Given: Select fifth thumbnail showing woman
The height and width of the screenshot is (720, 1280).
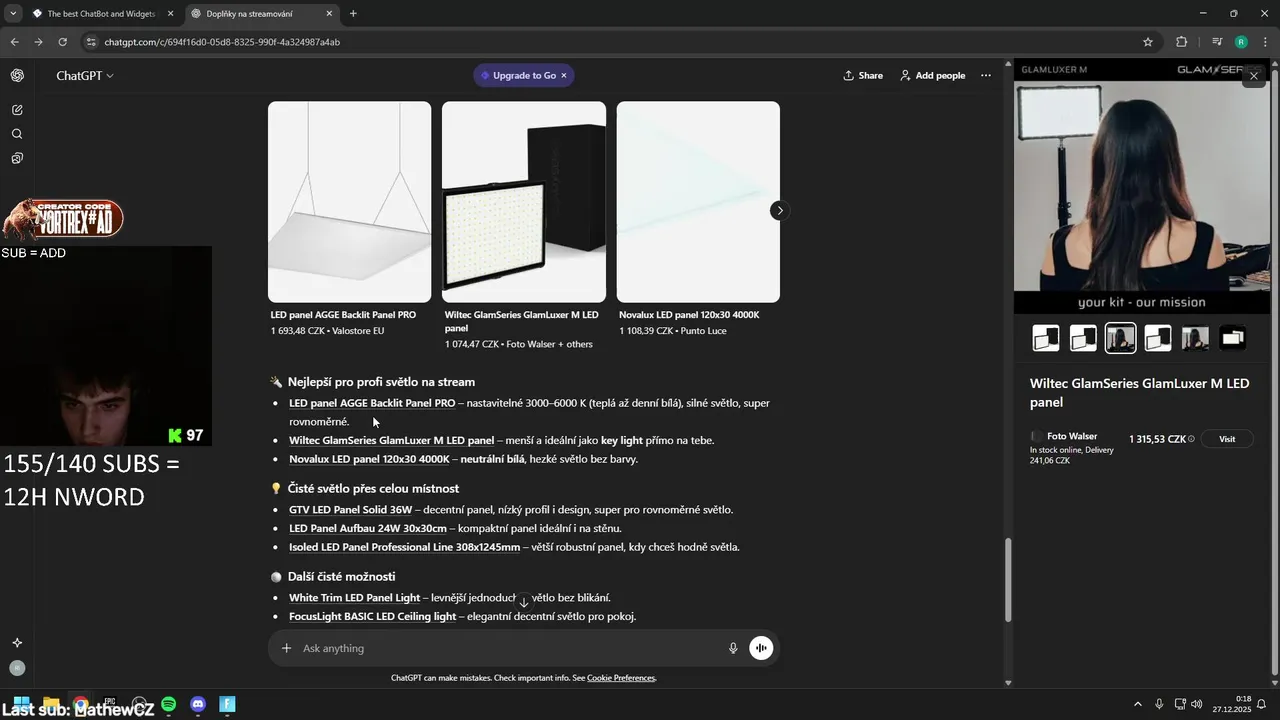Looking at the screenshot, I should [1195, 338].
